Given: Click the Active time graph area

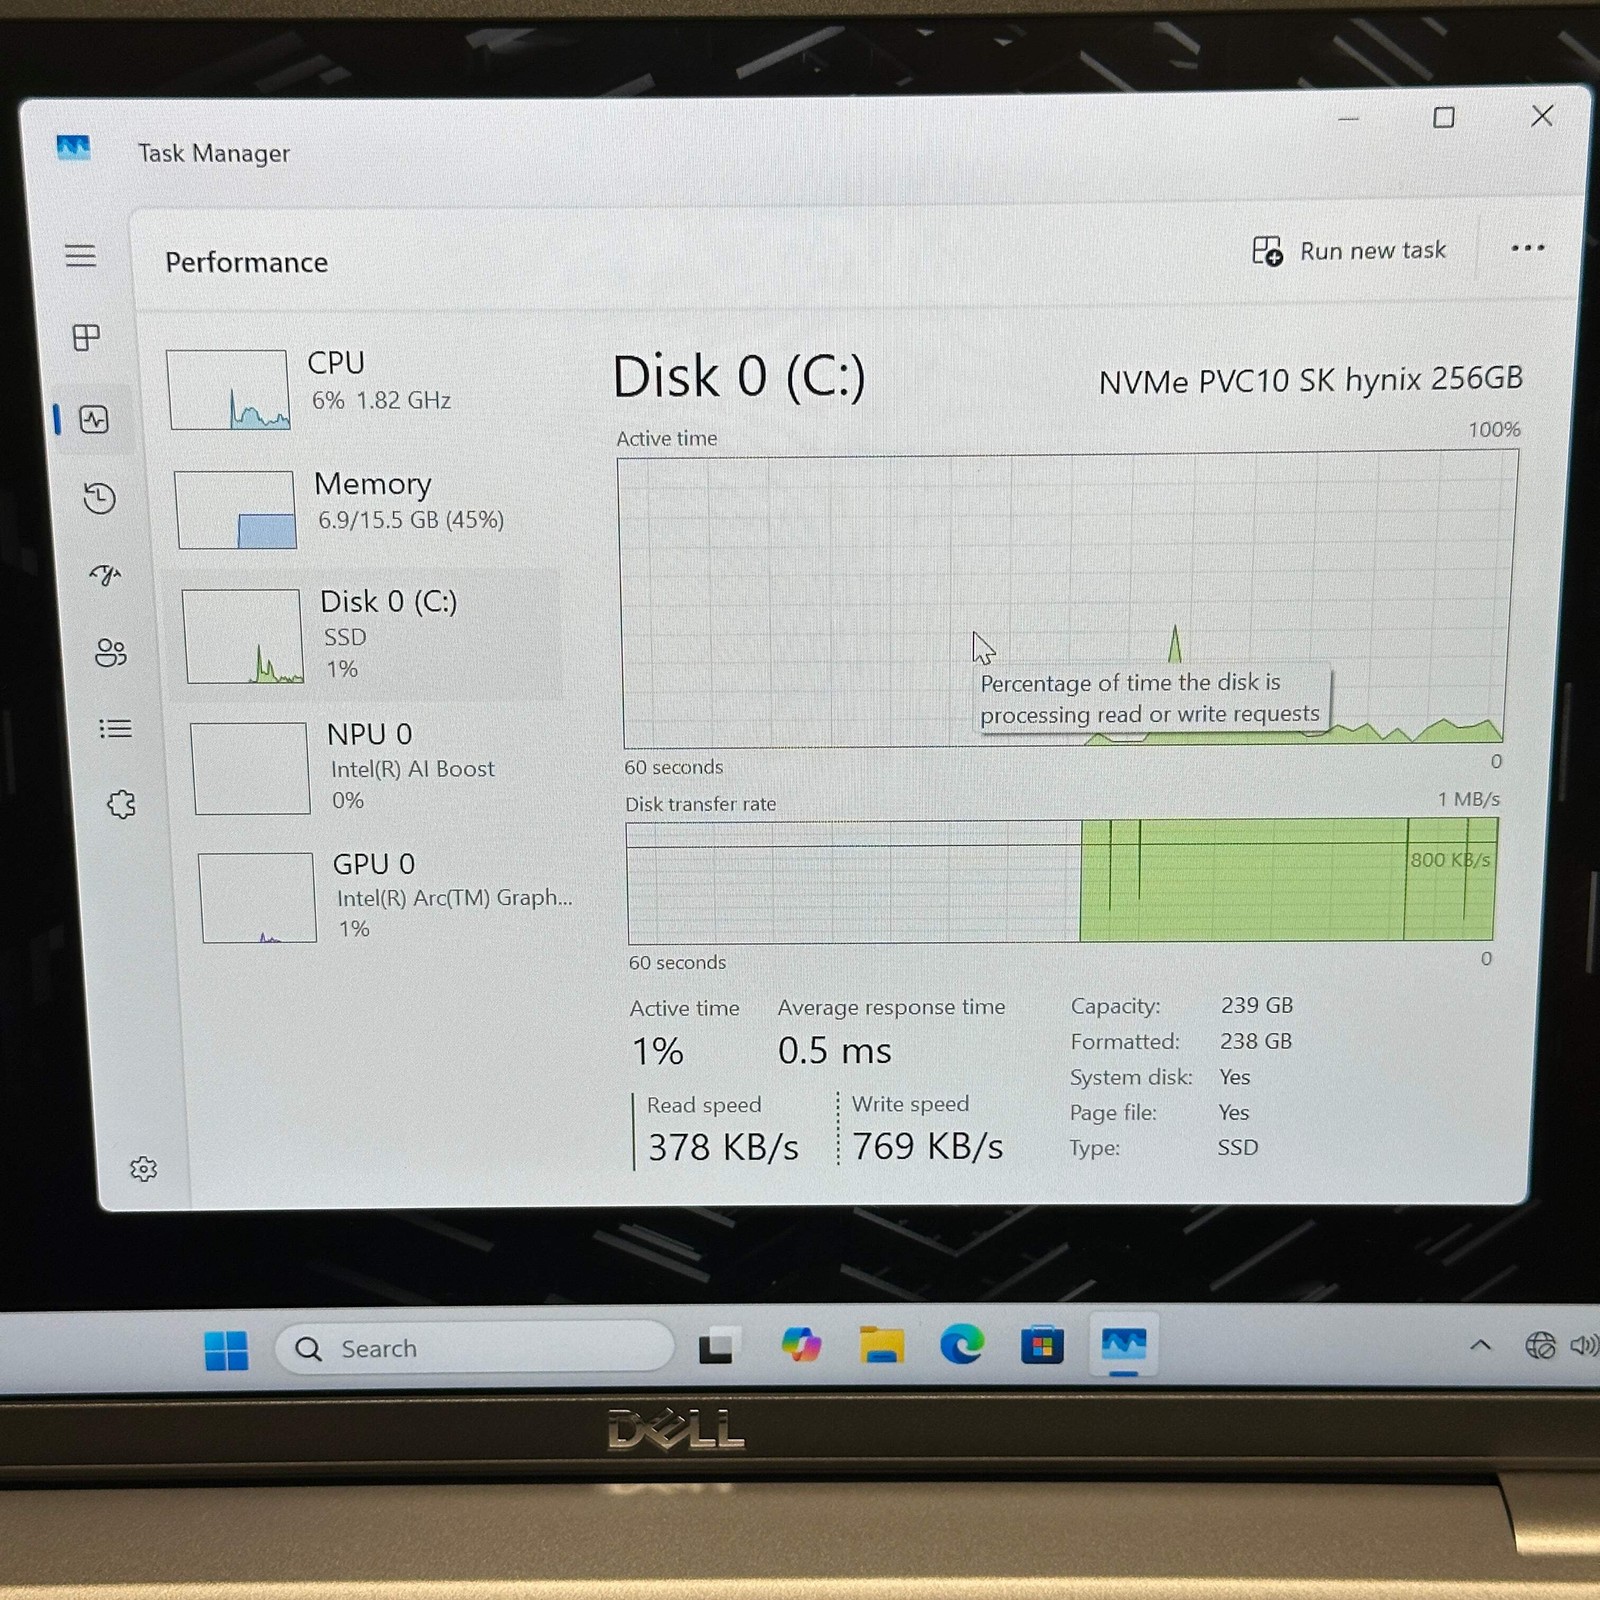Looking at the screenshot, I should 1066,600.
